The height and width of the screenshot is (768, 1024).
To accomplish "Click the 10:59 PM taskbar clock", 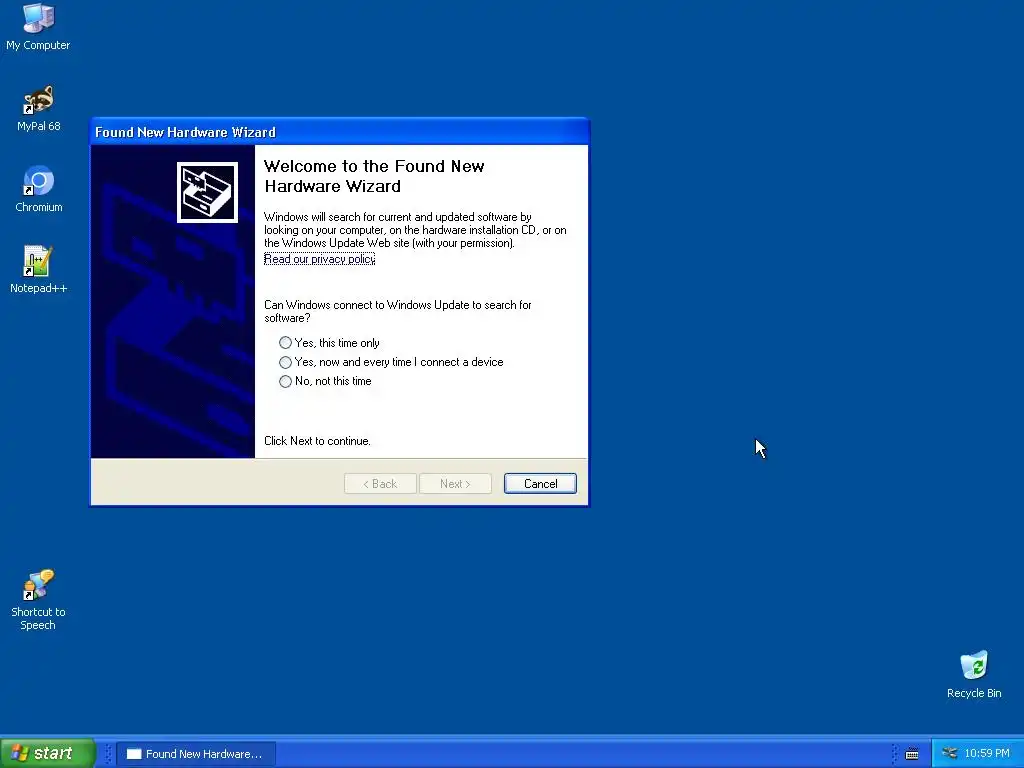I will [987, 754].
